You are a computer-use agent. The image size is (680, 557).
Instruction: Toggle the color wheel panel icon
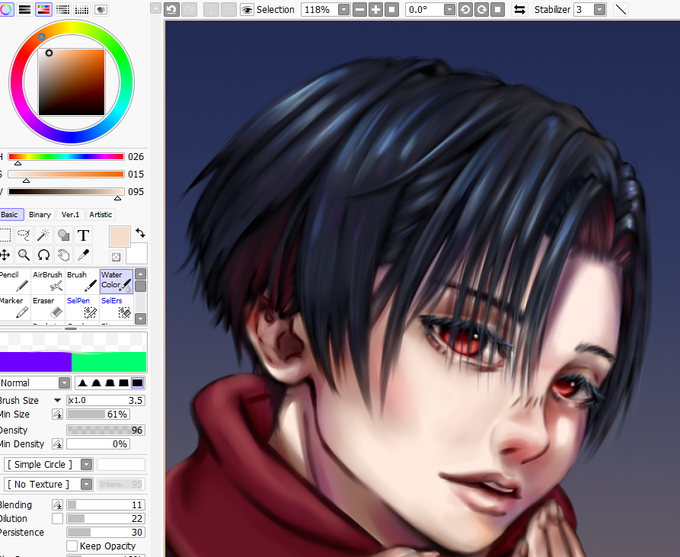pyautogui.click(x=6, y=9)
